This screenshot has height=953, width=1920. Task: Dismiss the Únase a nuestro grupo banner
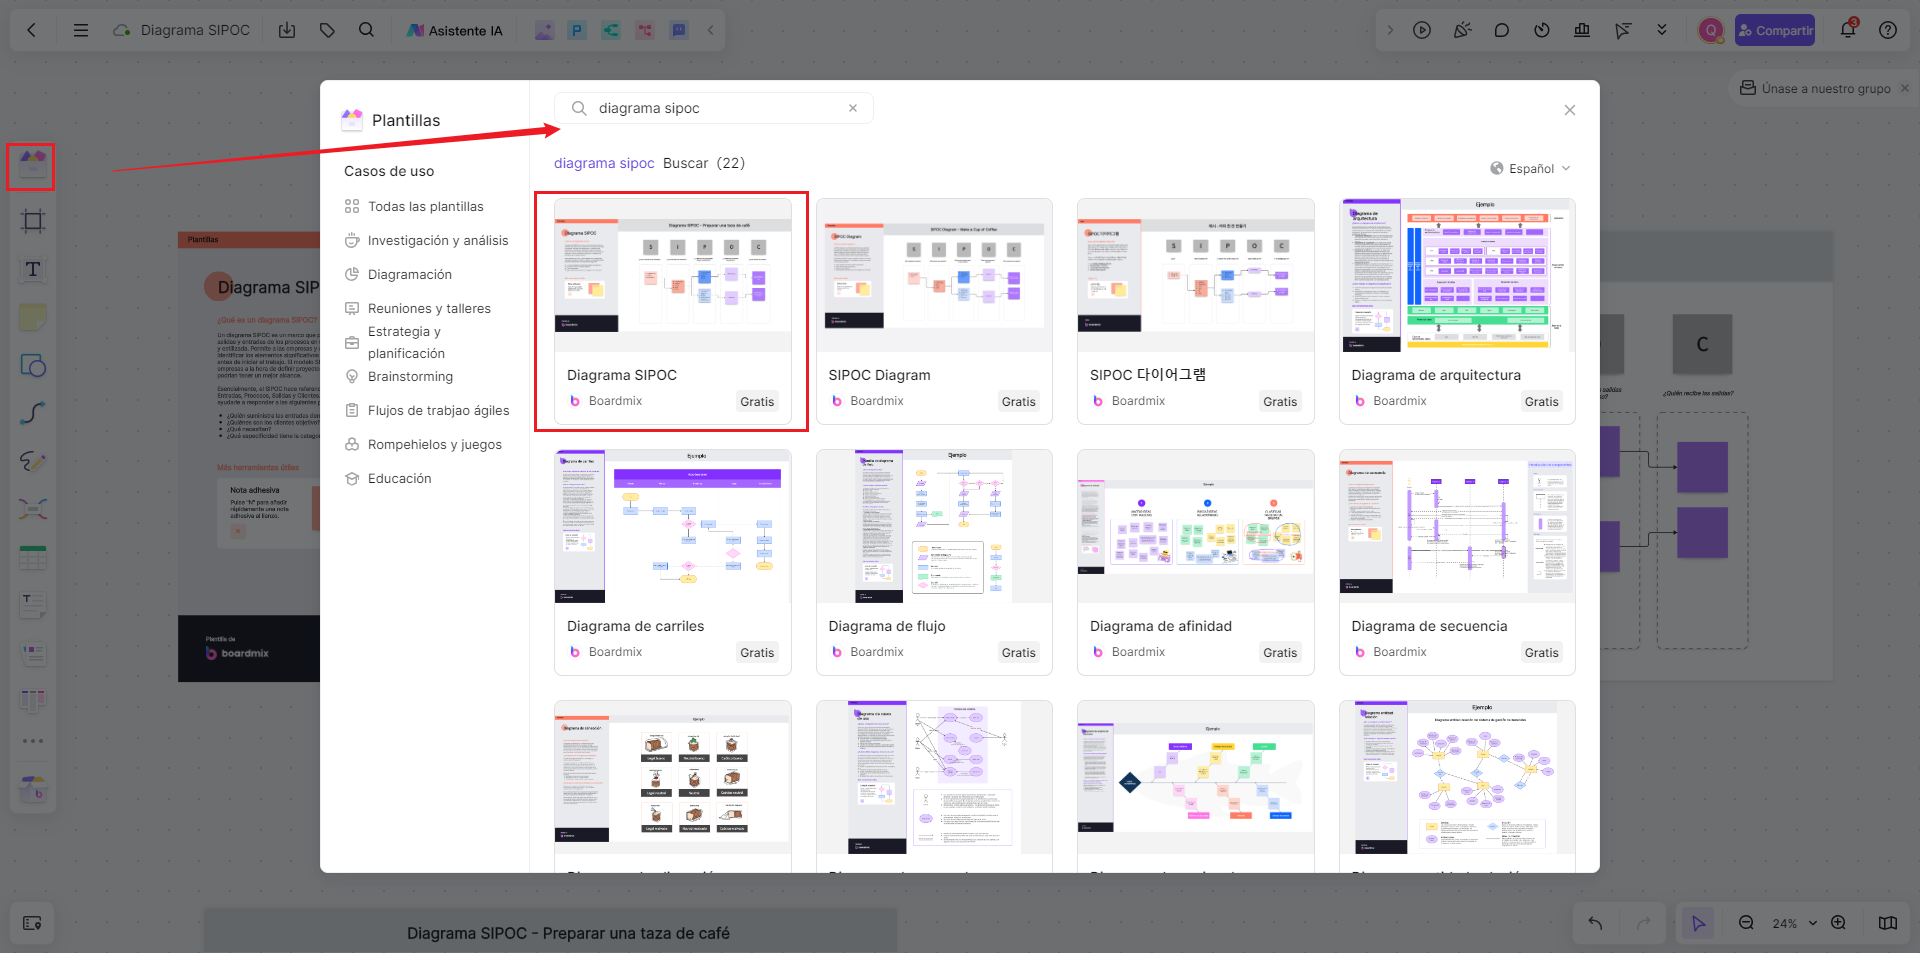[x=1905, y=88]
